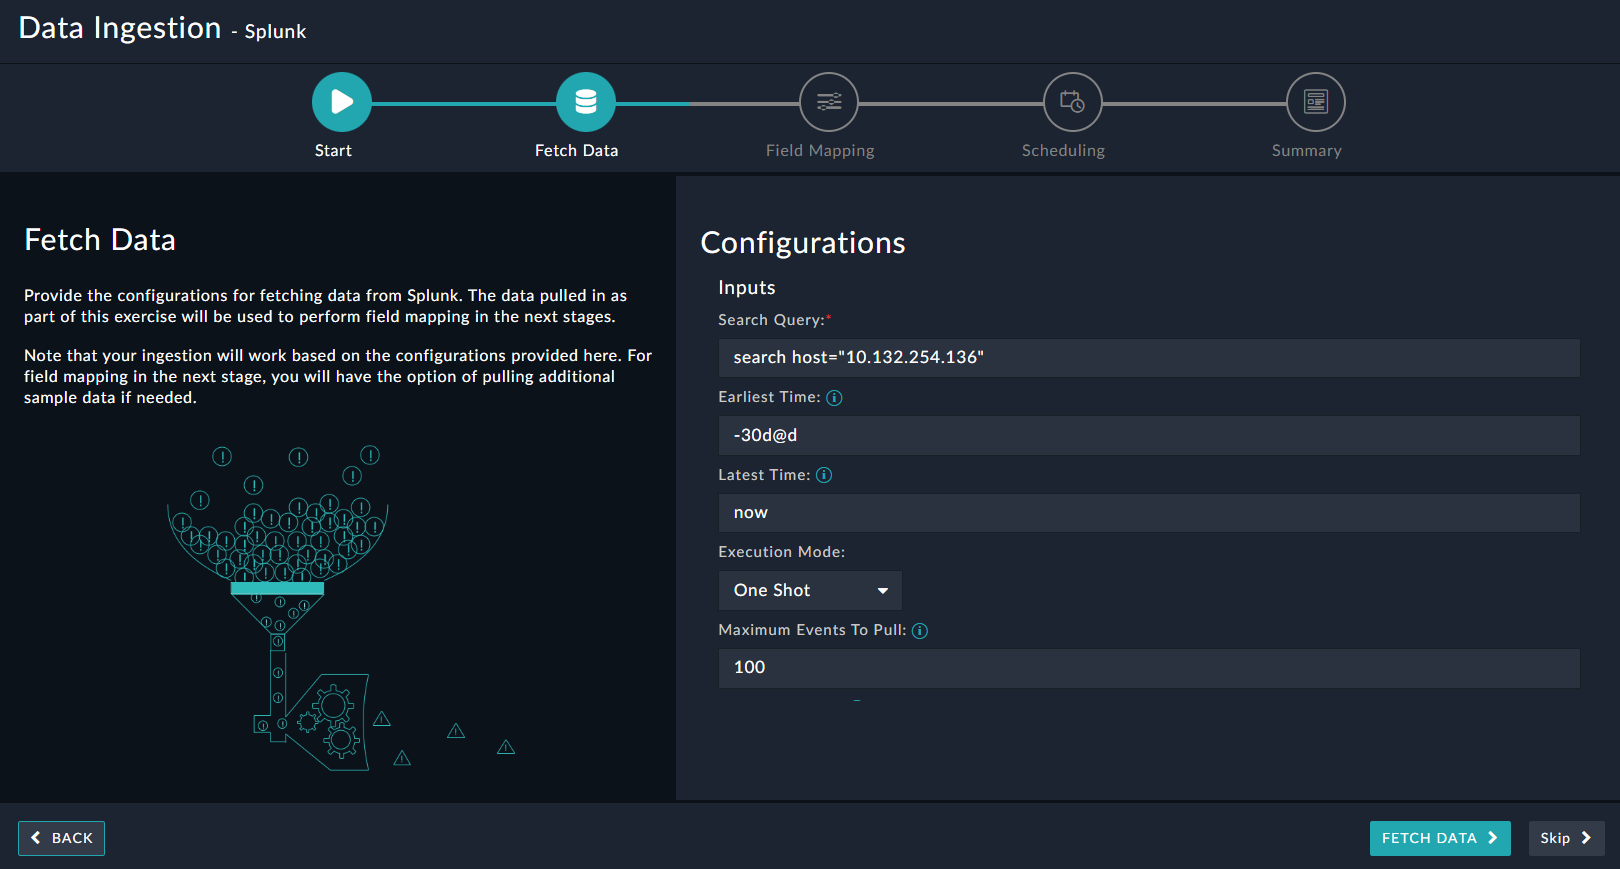Image resolution: width=1620 pixels, height=869 pixels.
Task: Select the Field Mapping sliders icon
Action: tap(829, 102)
